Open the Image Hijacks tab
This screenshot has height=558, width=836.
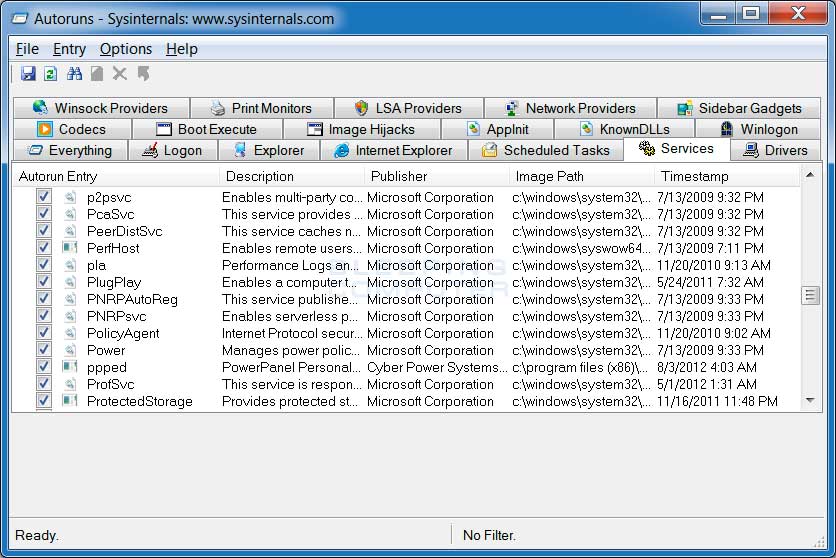pyautogui.click(x=361, y=129)
